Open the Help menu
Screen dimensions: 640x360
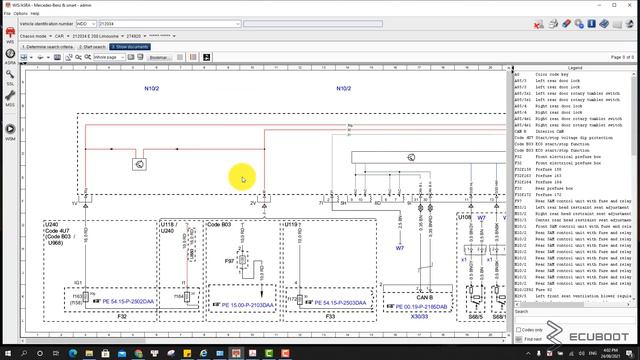(35, 13)
